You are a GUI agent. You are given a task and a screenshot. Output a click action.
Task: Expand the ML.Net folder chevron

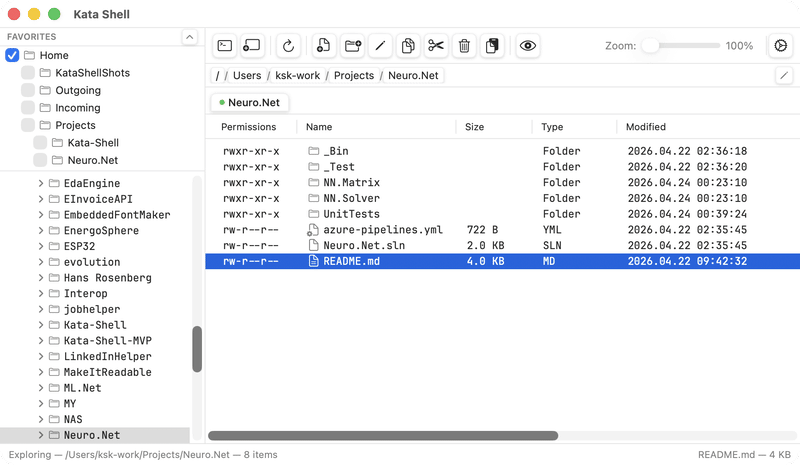click(41, 388)
